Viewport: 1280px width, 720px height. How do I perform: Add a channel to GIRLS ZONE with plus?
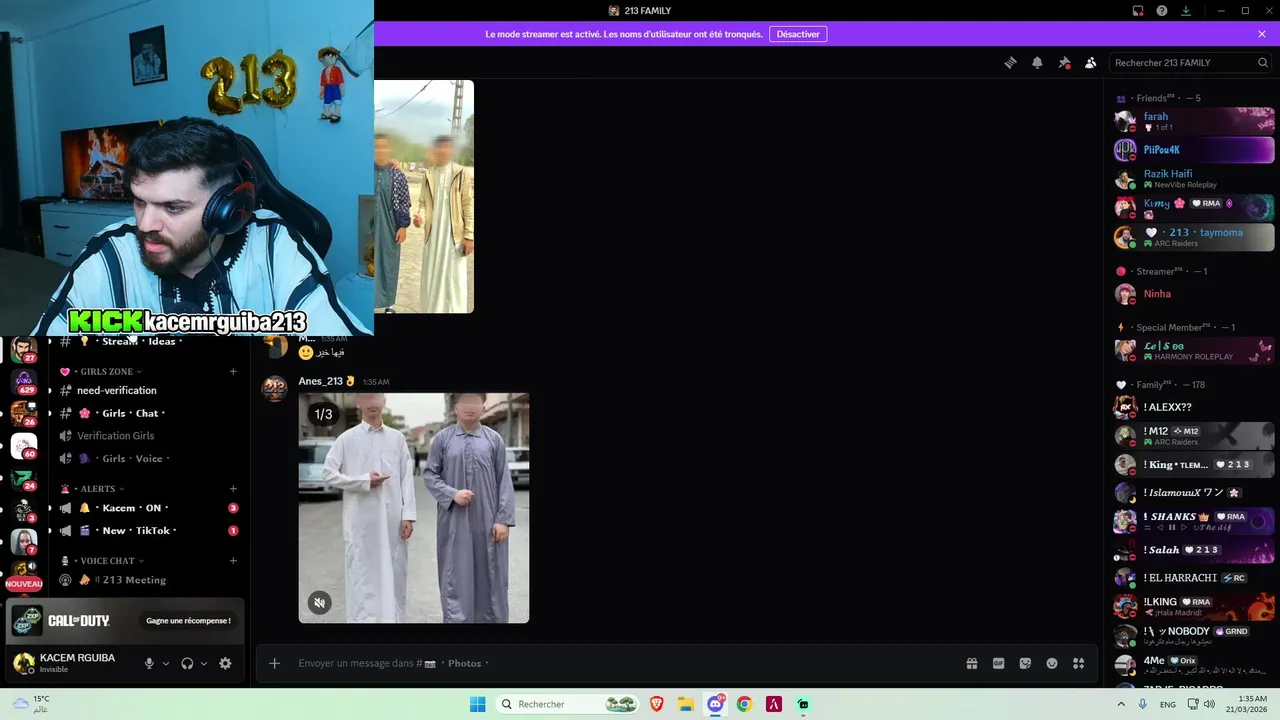[x=233, y=372]
